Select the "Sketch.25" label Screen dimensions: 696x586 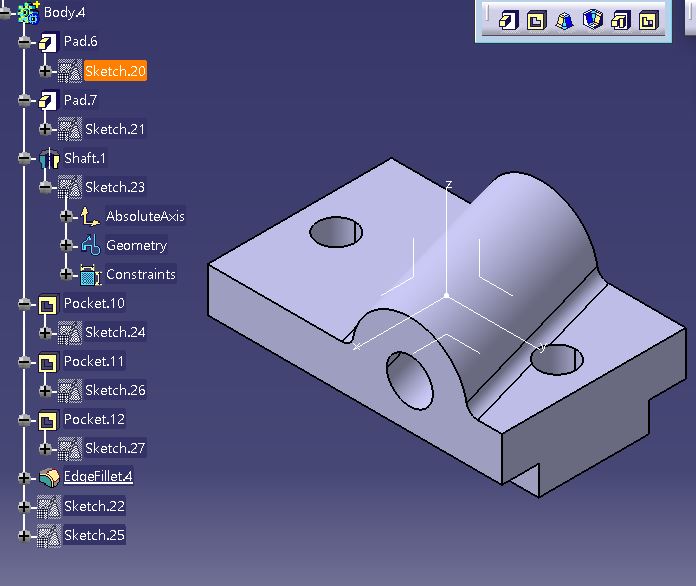click(94, 535)
